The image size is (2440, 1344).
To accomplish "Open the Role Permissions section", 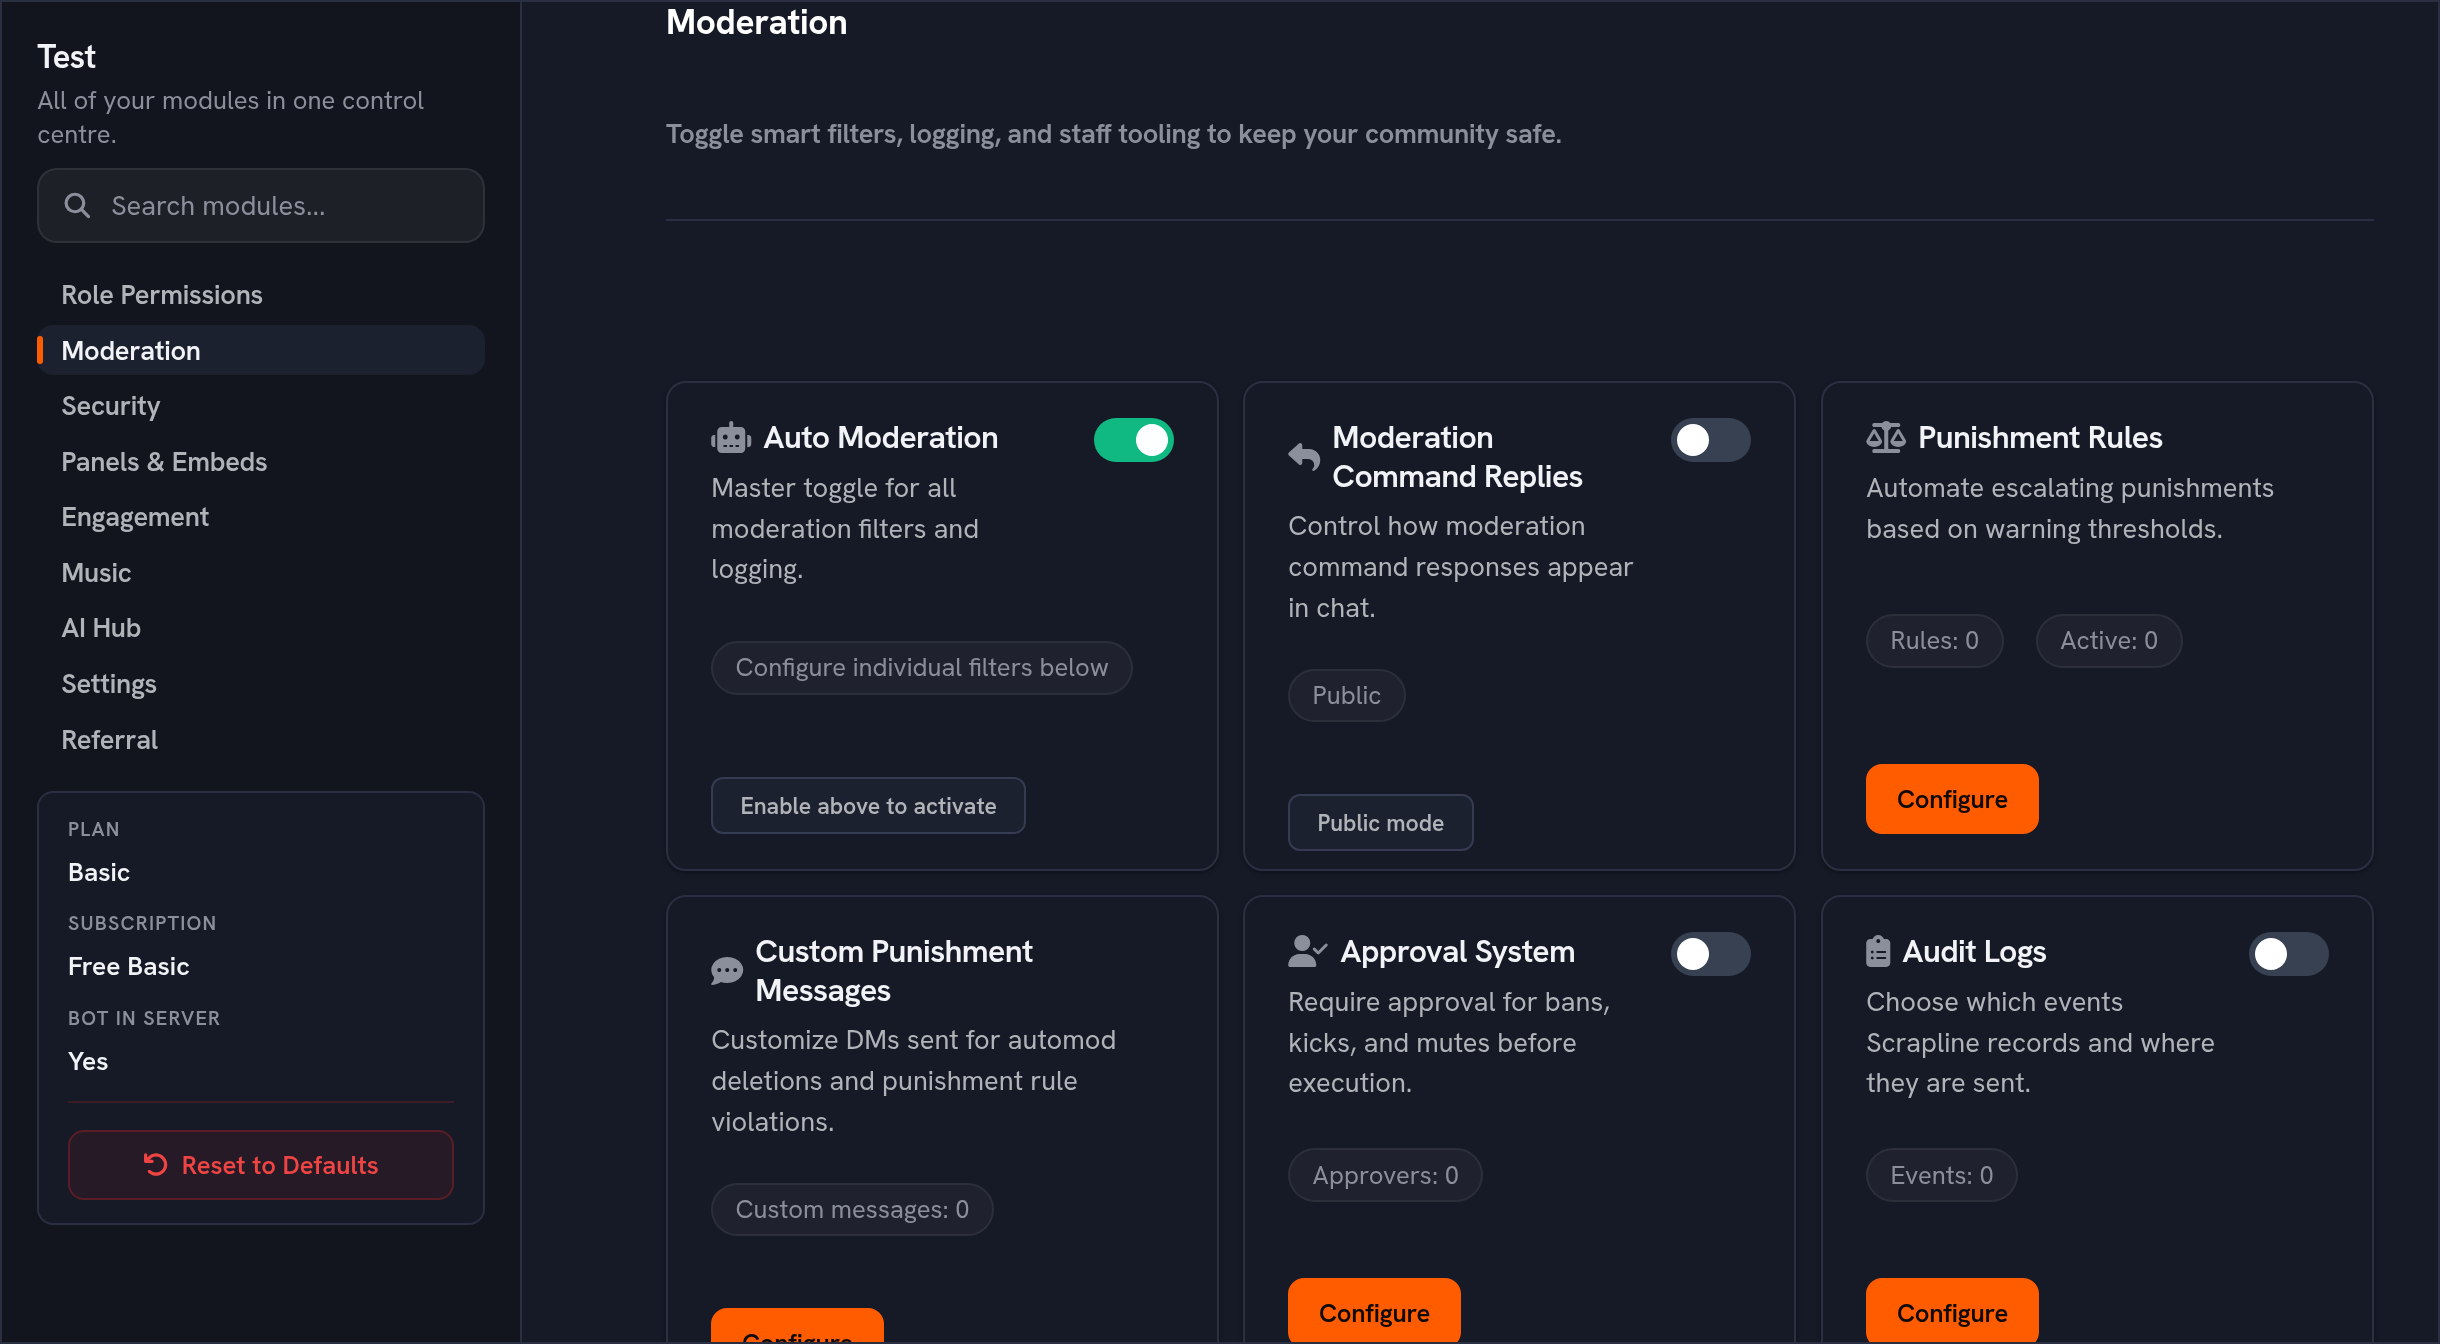I will tap(261, 295).
